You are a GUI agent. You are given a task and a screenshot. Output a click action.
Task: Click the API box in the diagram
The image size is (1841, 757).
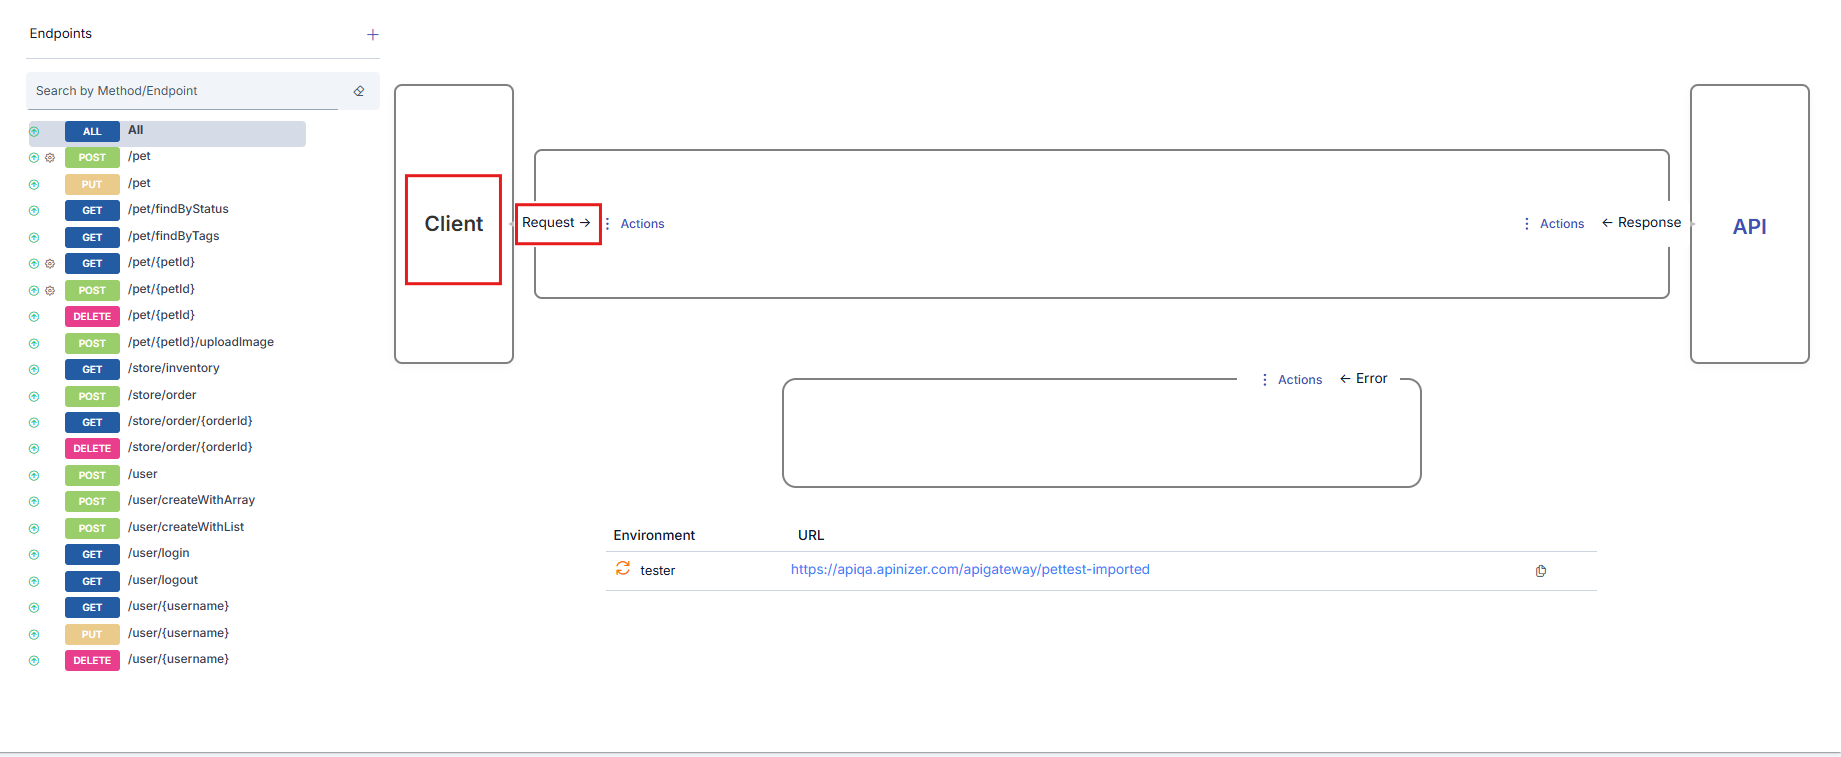(x=1748, y=226)
